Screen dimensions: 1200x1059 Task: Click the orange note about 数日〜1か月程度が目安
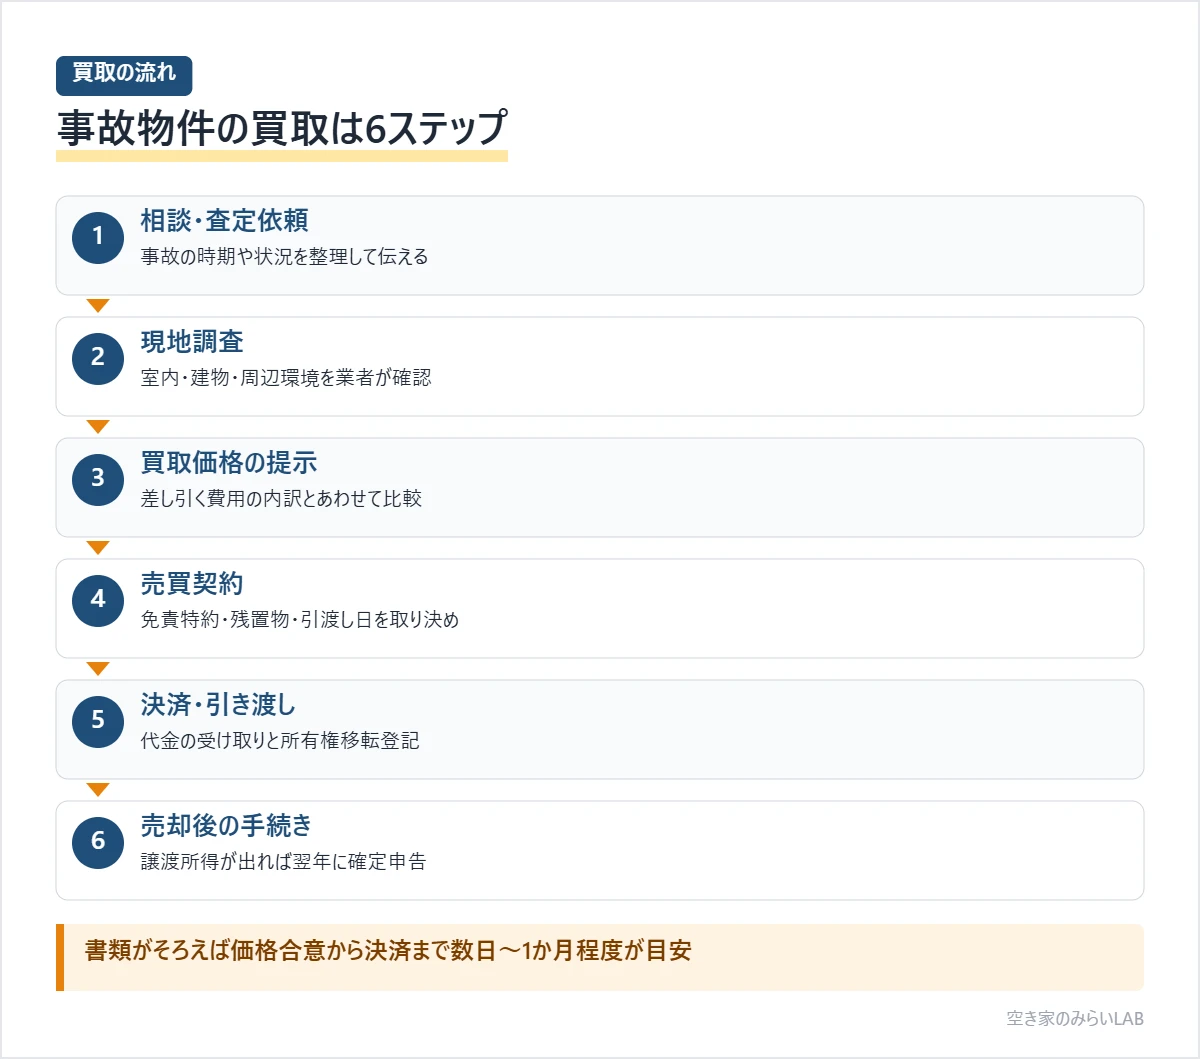tap(600, 957)
